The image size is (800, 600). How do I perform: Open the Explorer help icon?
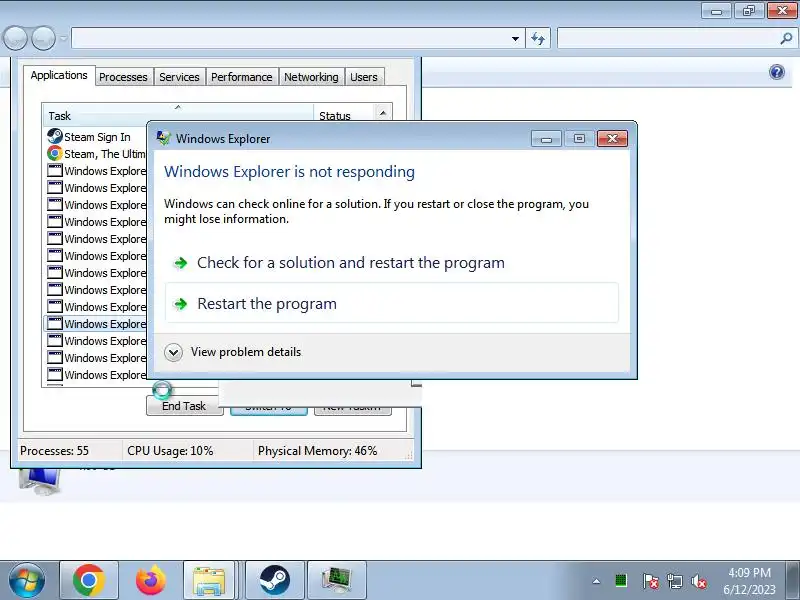777,72
